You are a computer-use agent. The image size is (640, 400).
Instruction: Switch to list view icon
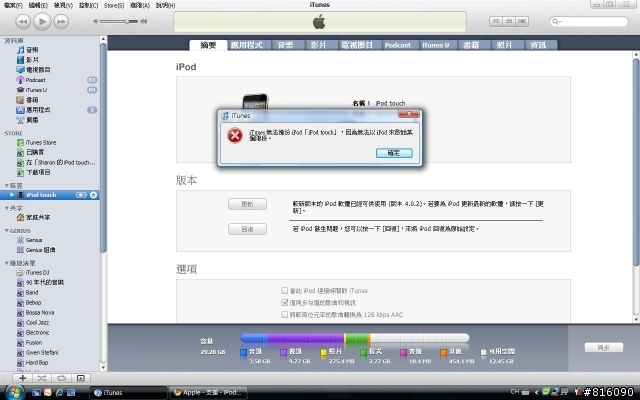(496, 21)
